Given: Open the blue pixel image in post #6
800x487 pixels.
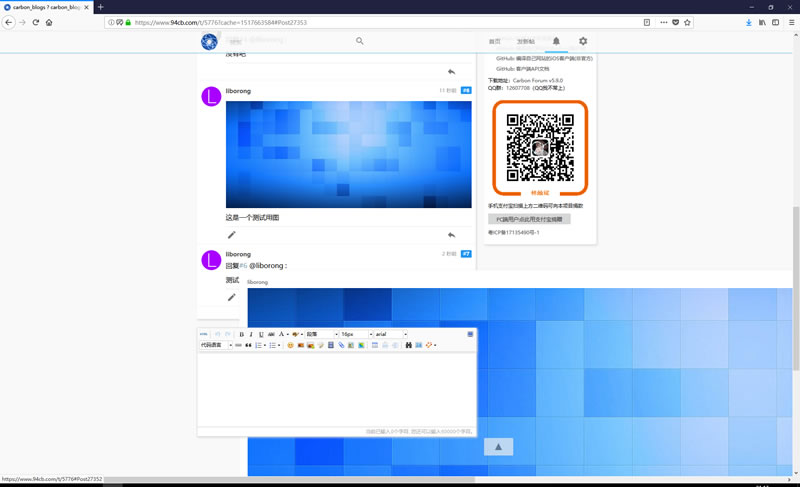Looking at the screenshot, I should [348, 155].
